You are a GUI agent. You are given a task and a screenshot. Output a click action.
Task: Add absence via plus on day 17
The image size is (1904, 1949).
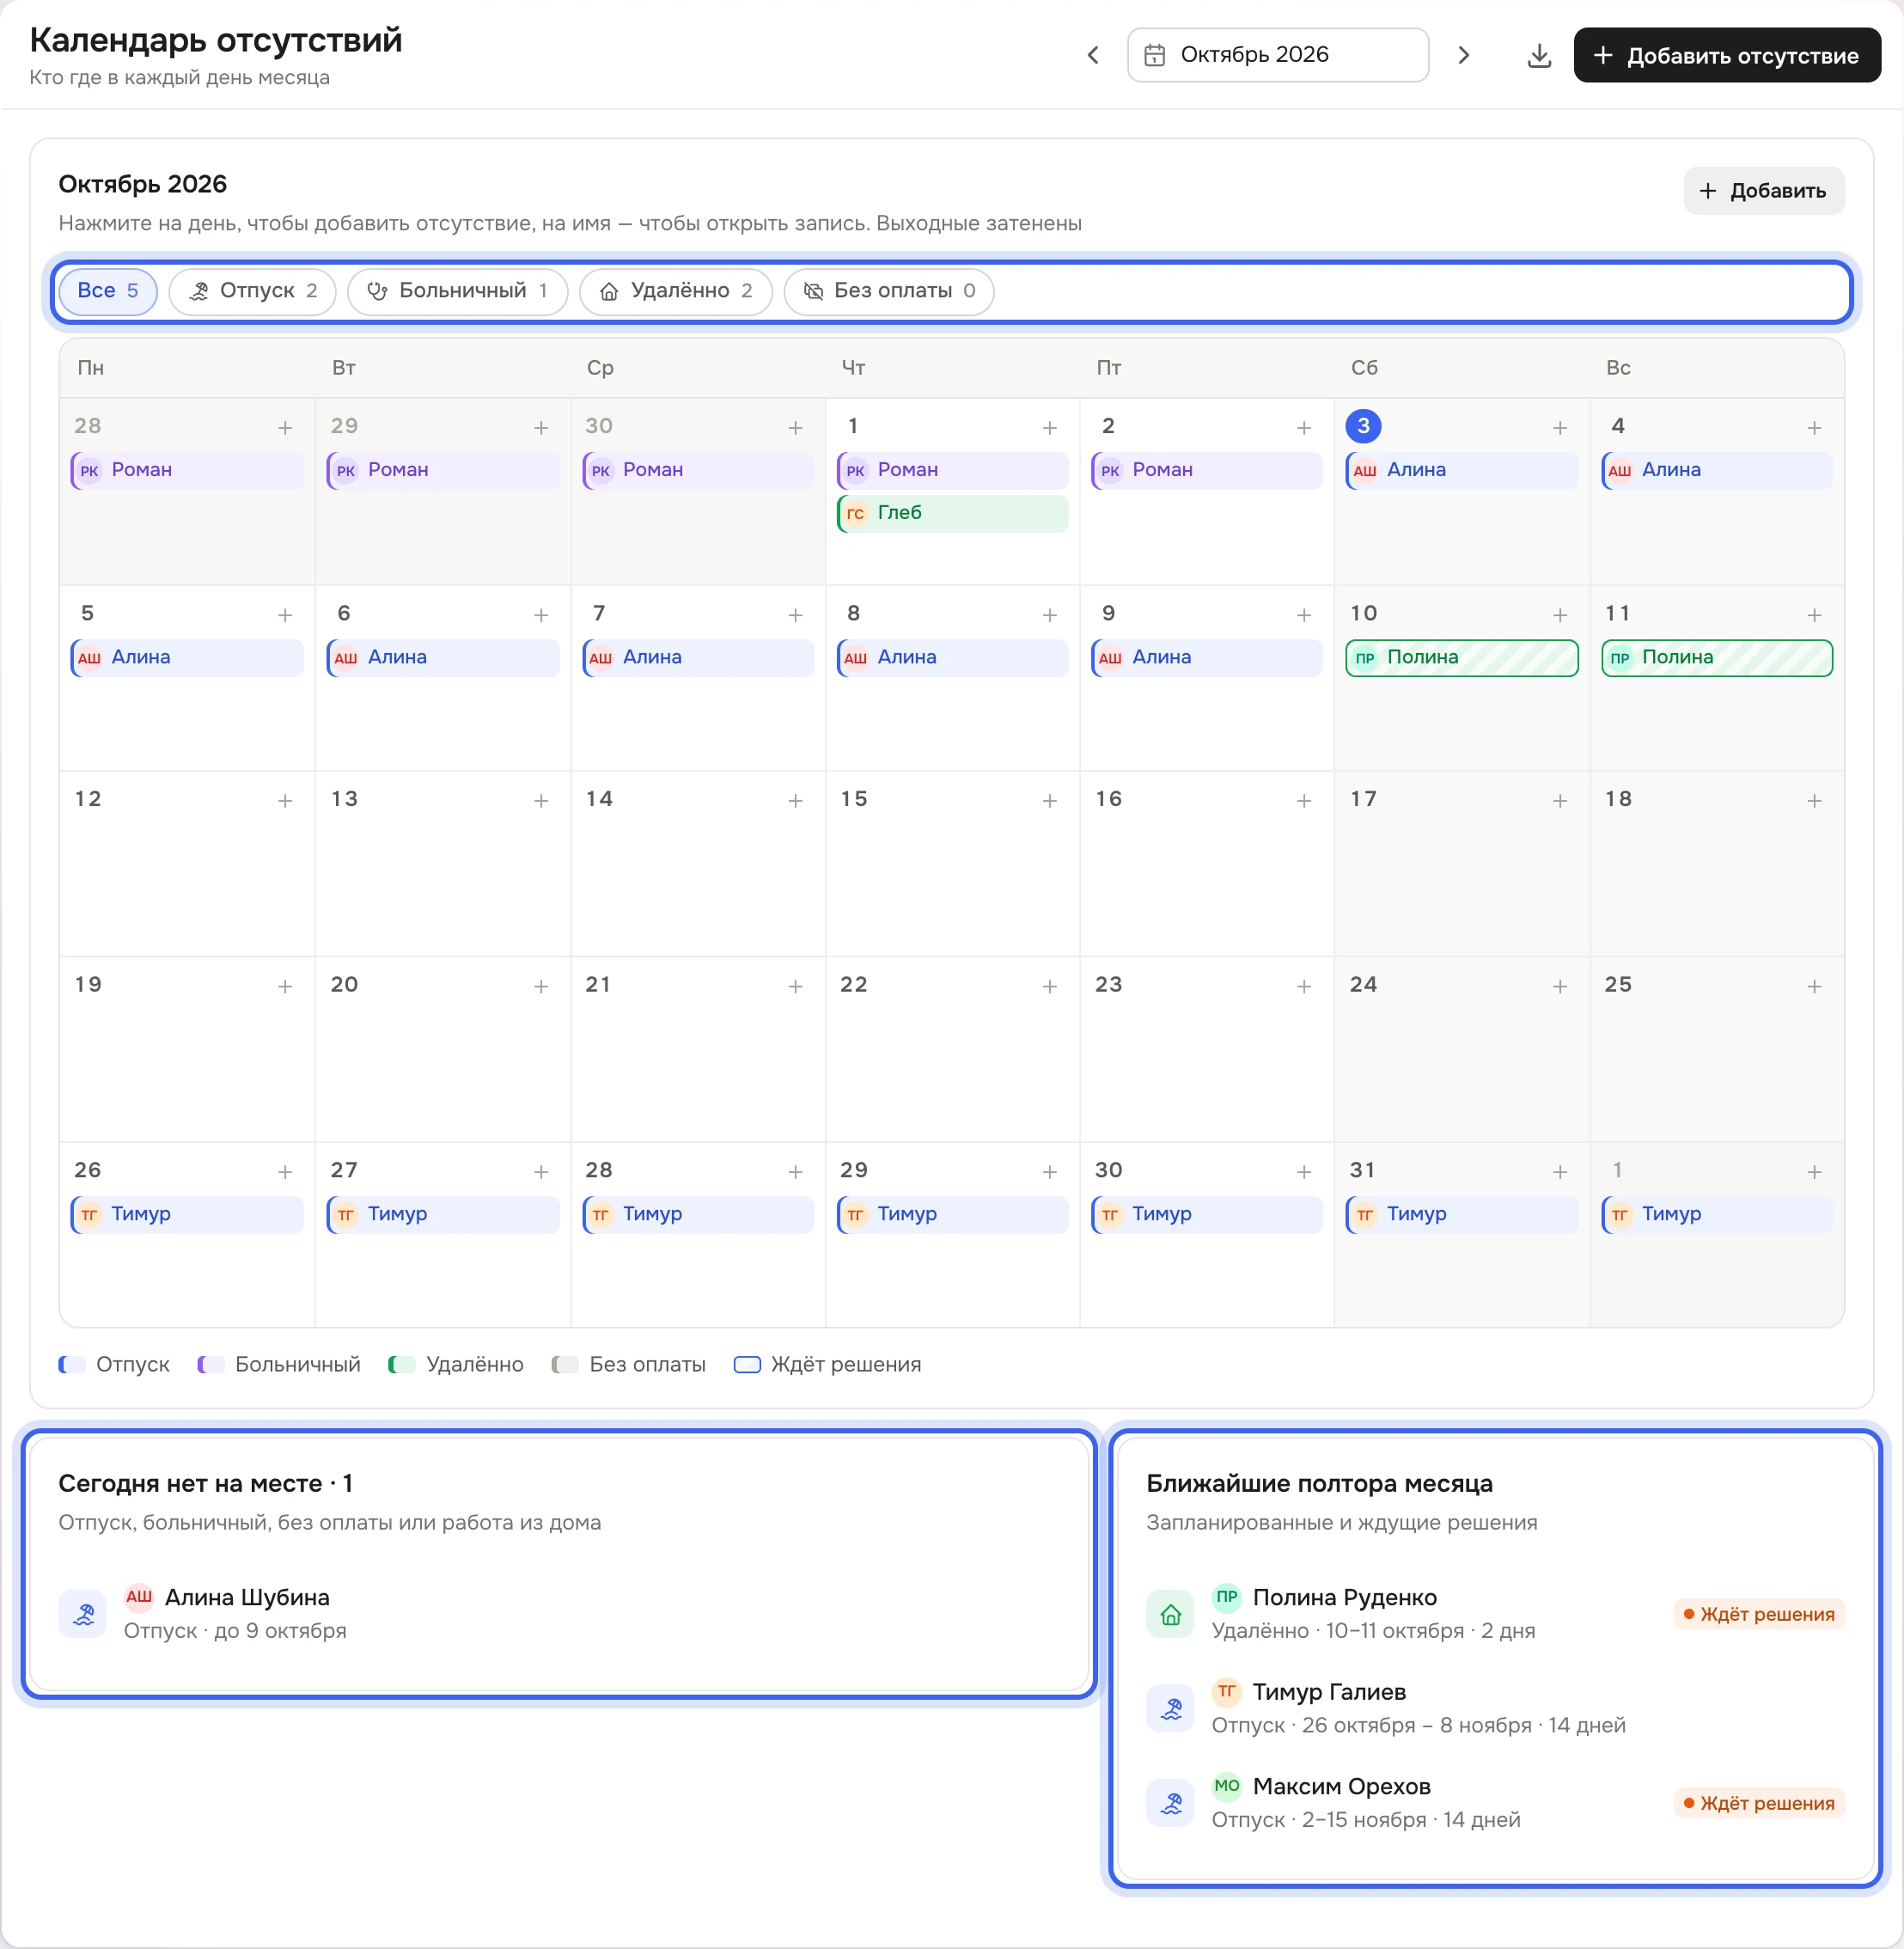click(1559, 801)
